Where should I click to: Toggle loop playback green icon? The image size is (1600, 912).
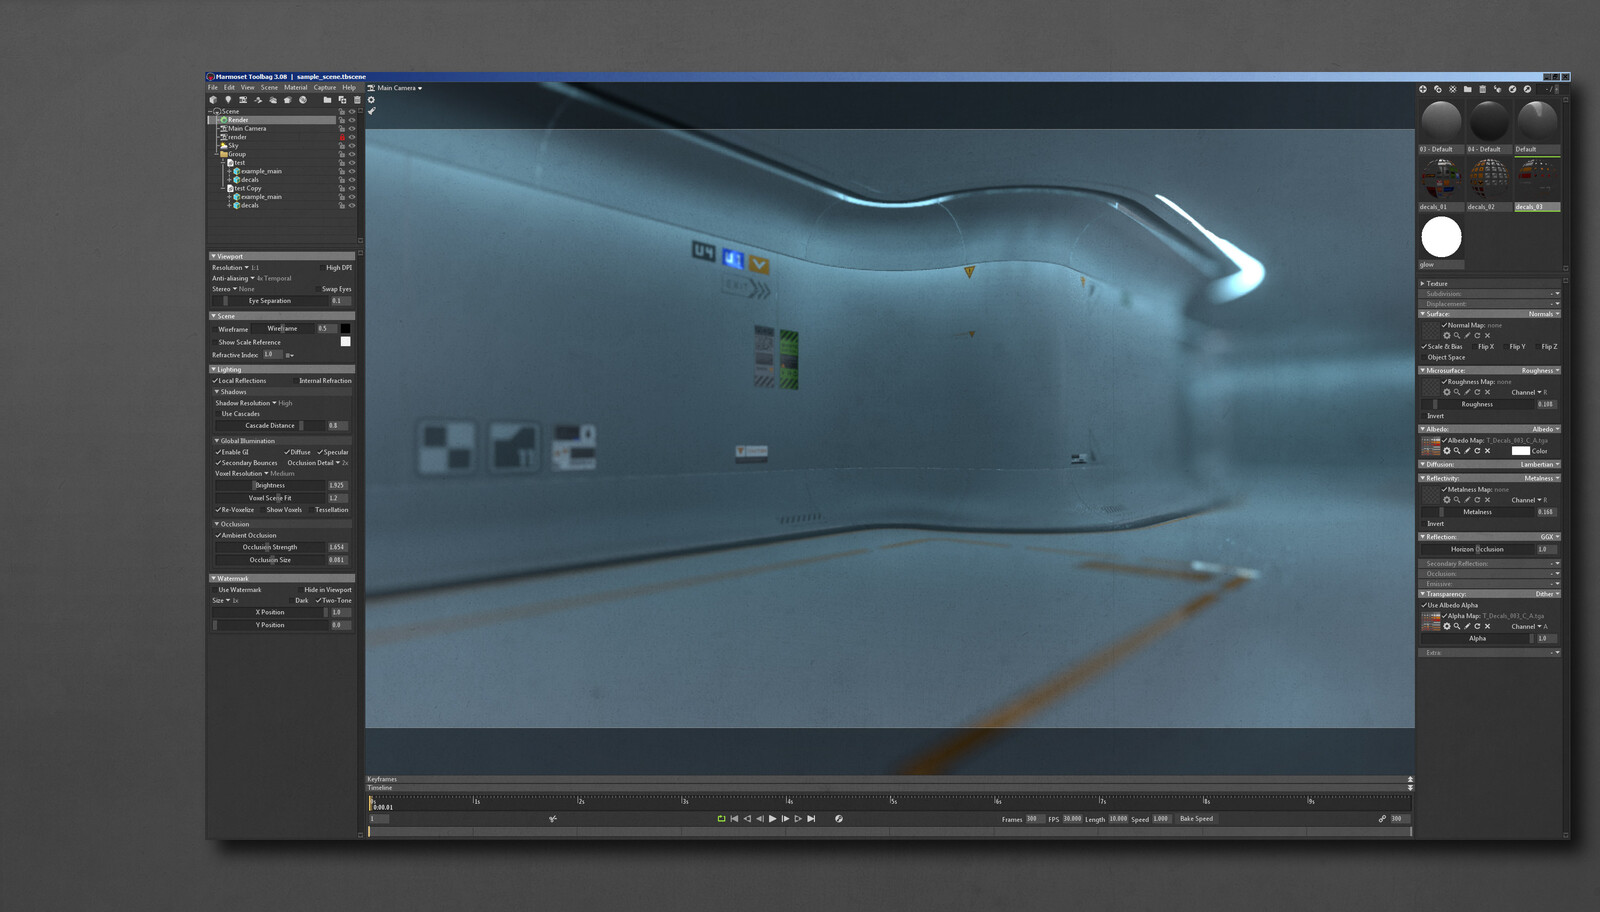click(x=721, y=818)
